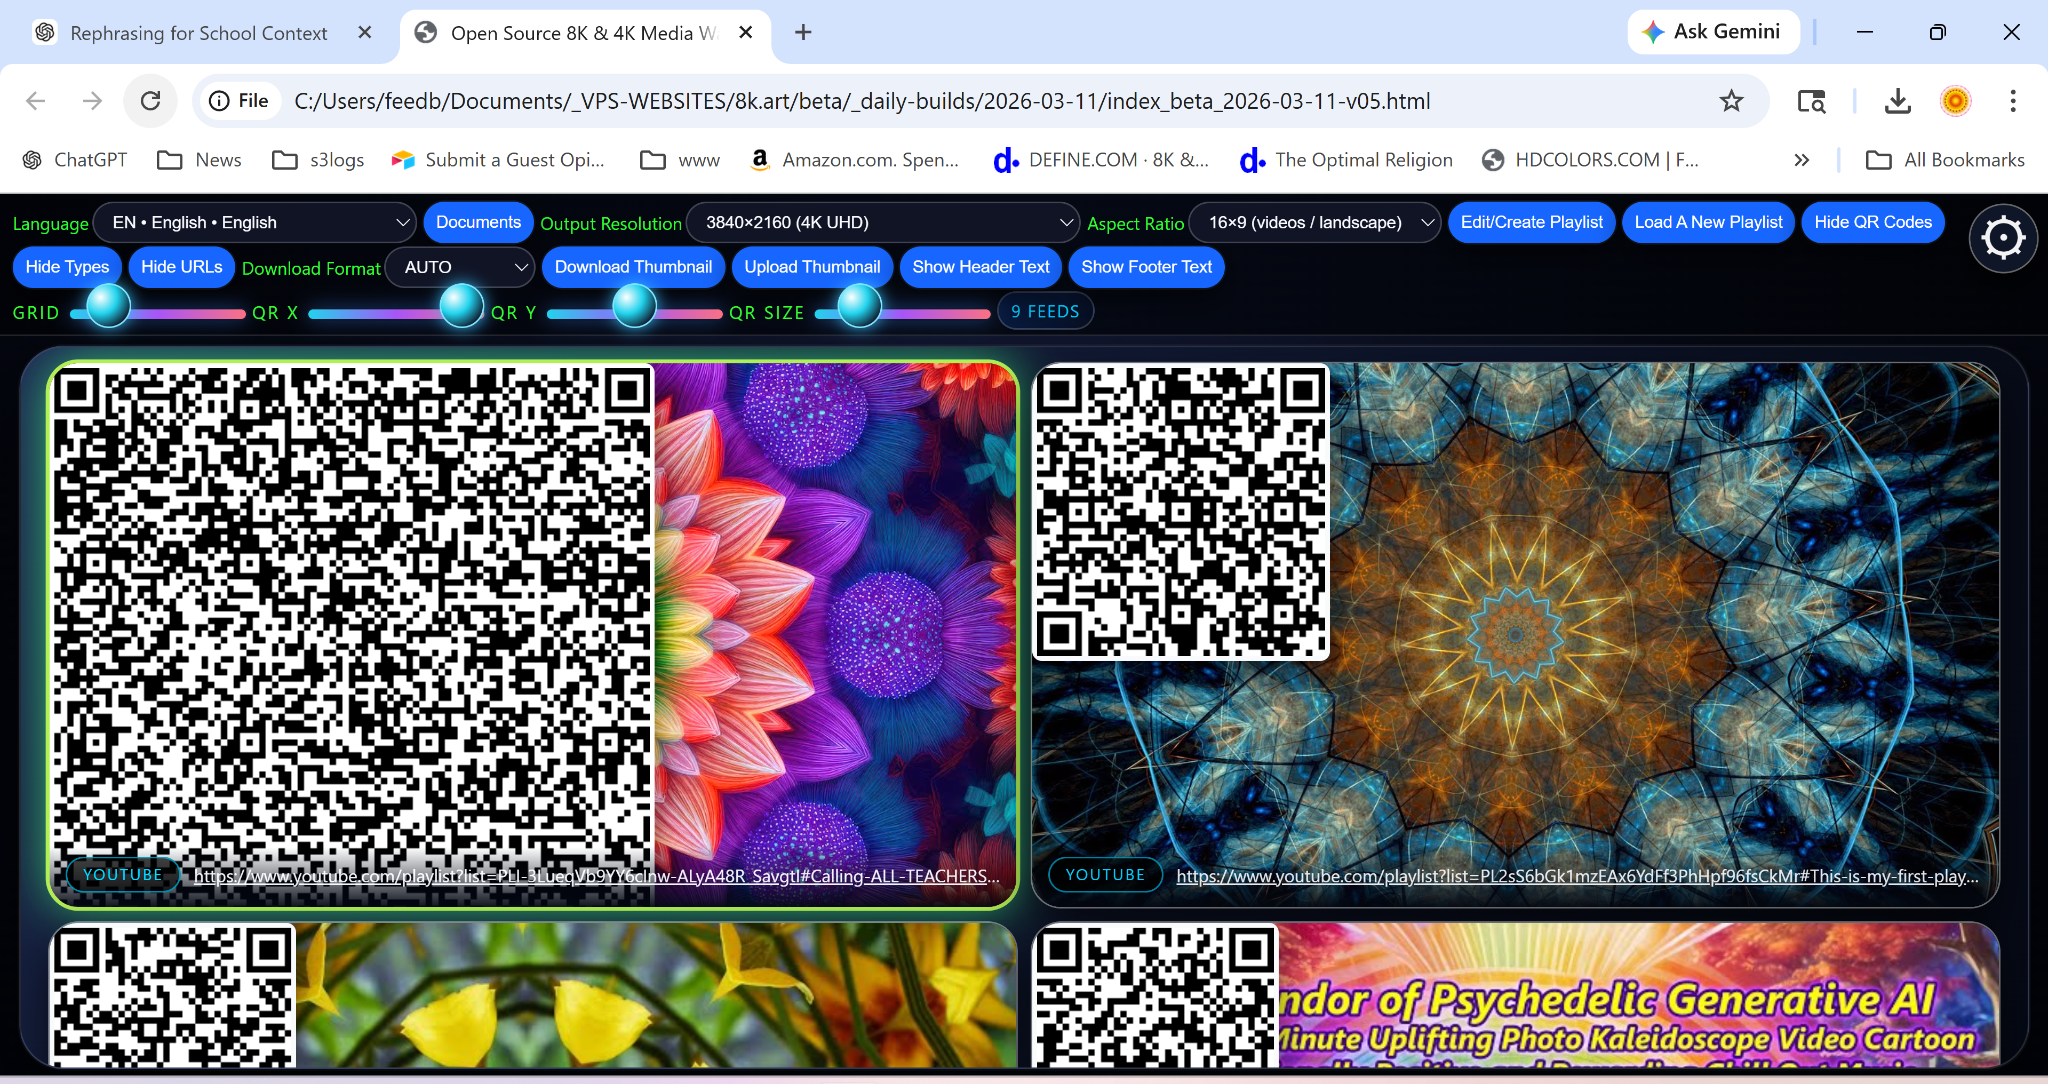Image resolution: width=2048 pixels, height=1084 pixels.
Task: Open The Optimal Religion bookmark
Action: [x=1346, y=160]
